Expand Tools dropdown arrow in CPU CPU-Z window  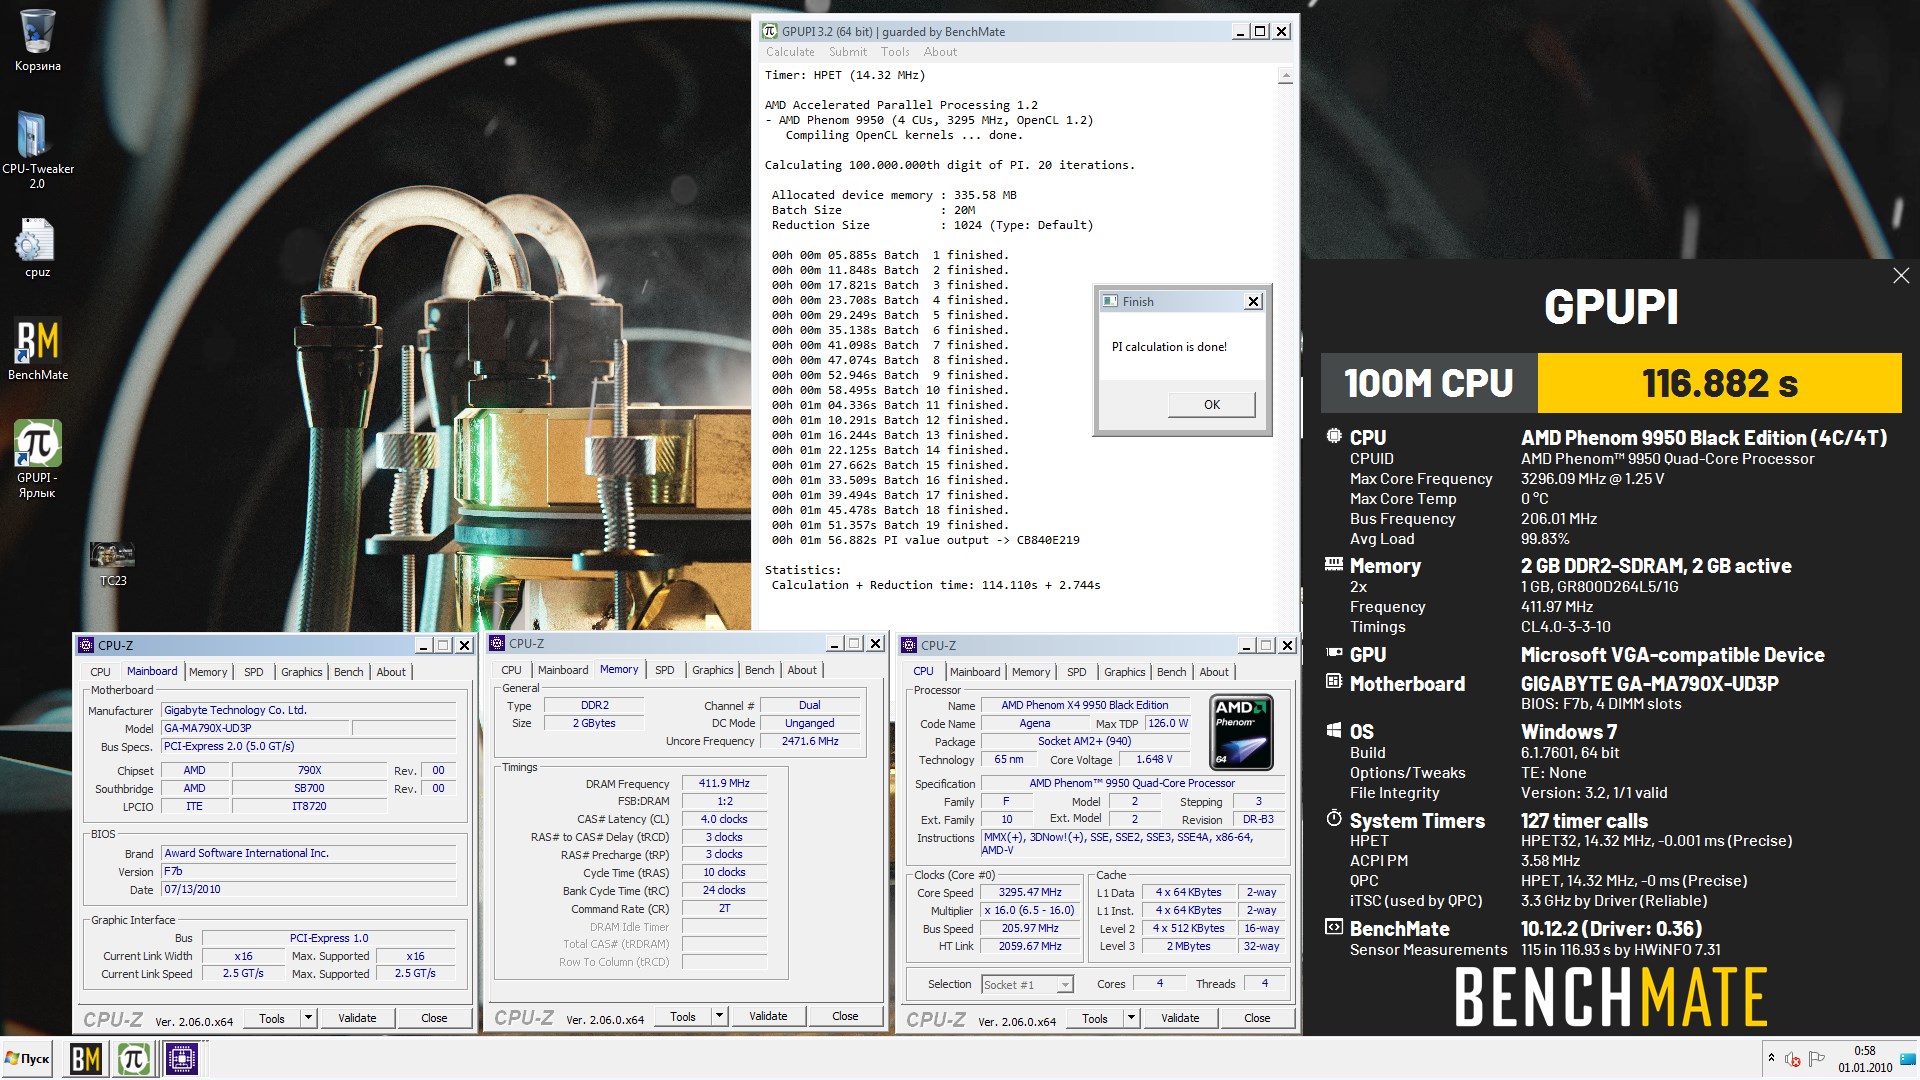[x=1131, y=1018]
